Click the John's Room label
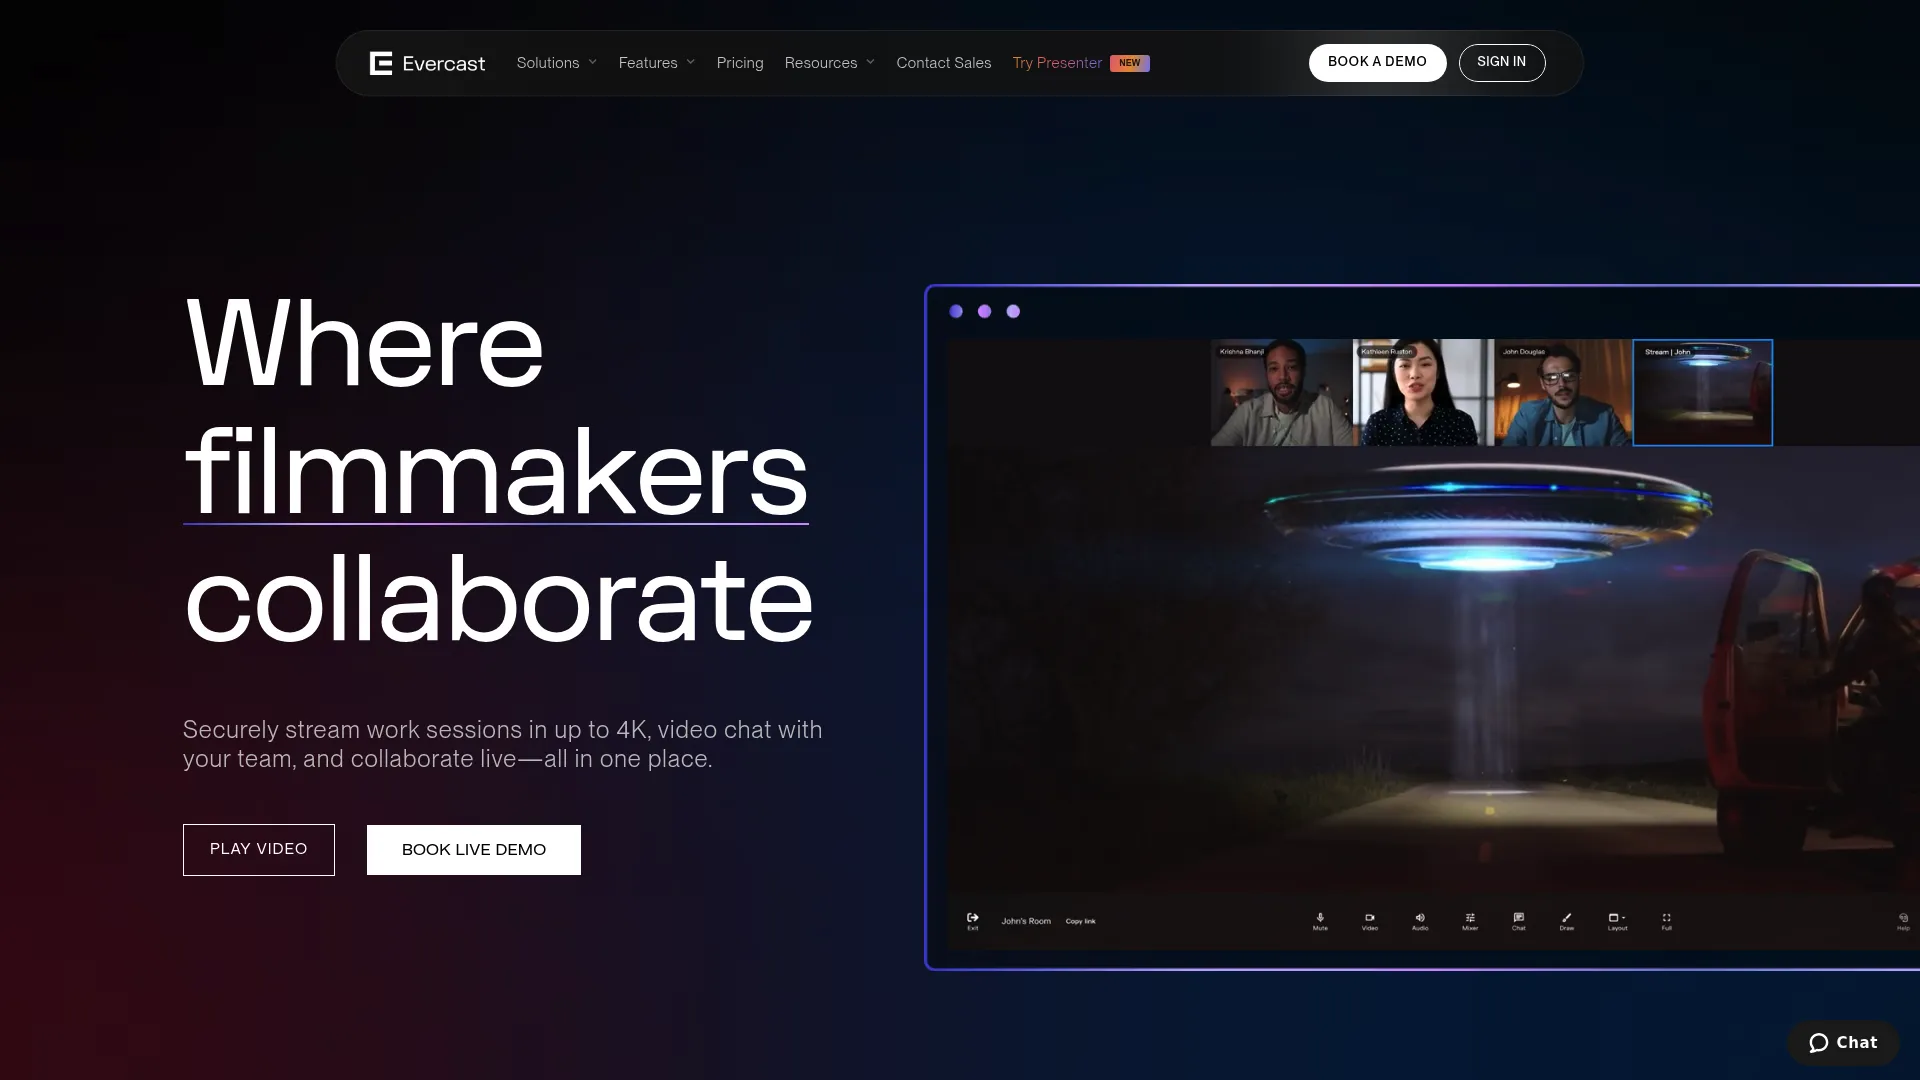The width and height of the screenshot is (1920, 1080). click(1026, 921)
